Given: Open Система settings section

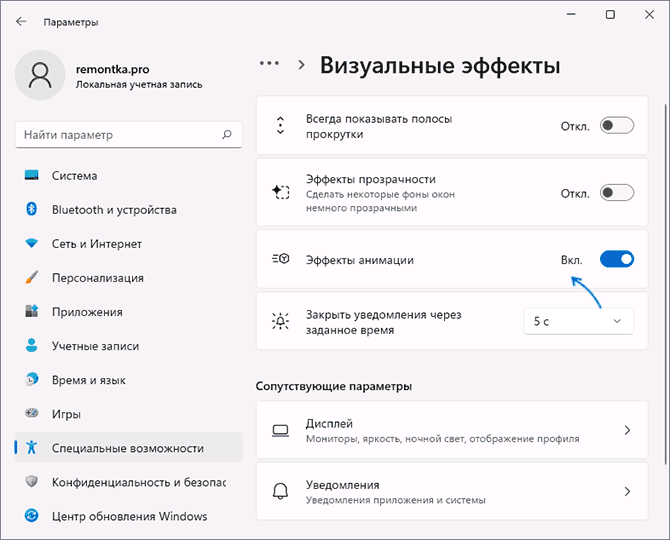Looking at the screenshot, I should pyautogui.click(x=129, y=176).
